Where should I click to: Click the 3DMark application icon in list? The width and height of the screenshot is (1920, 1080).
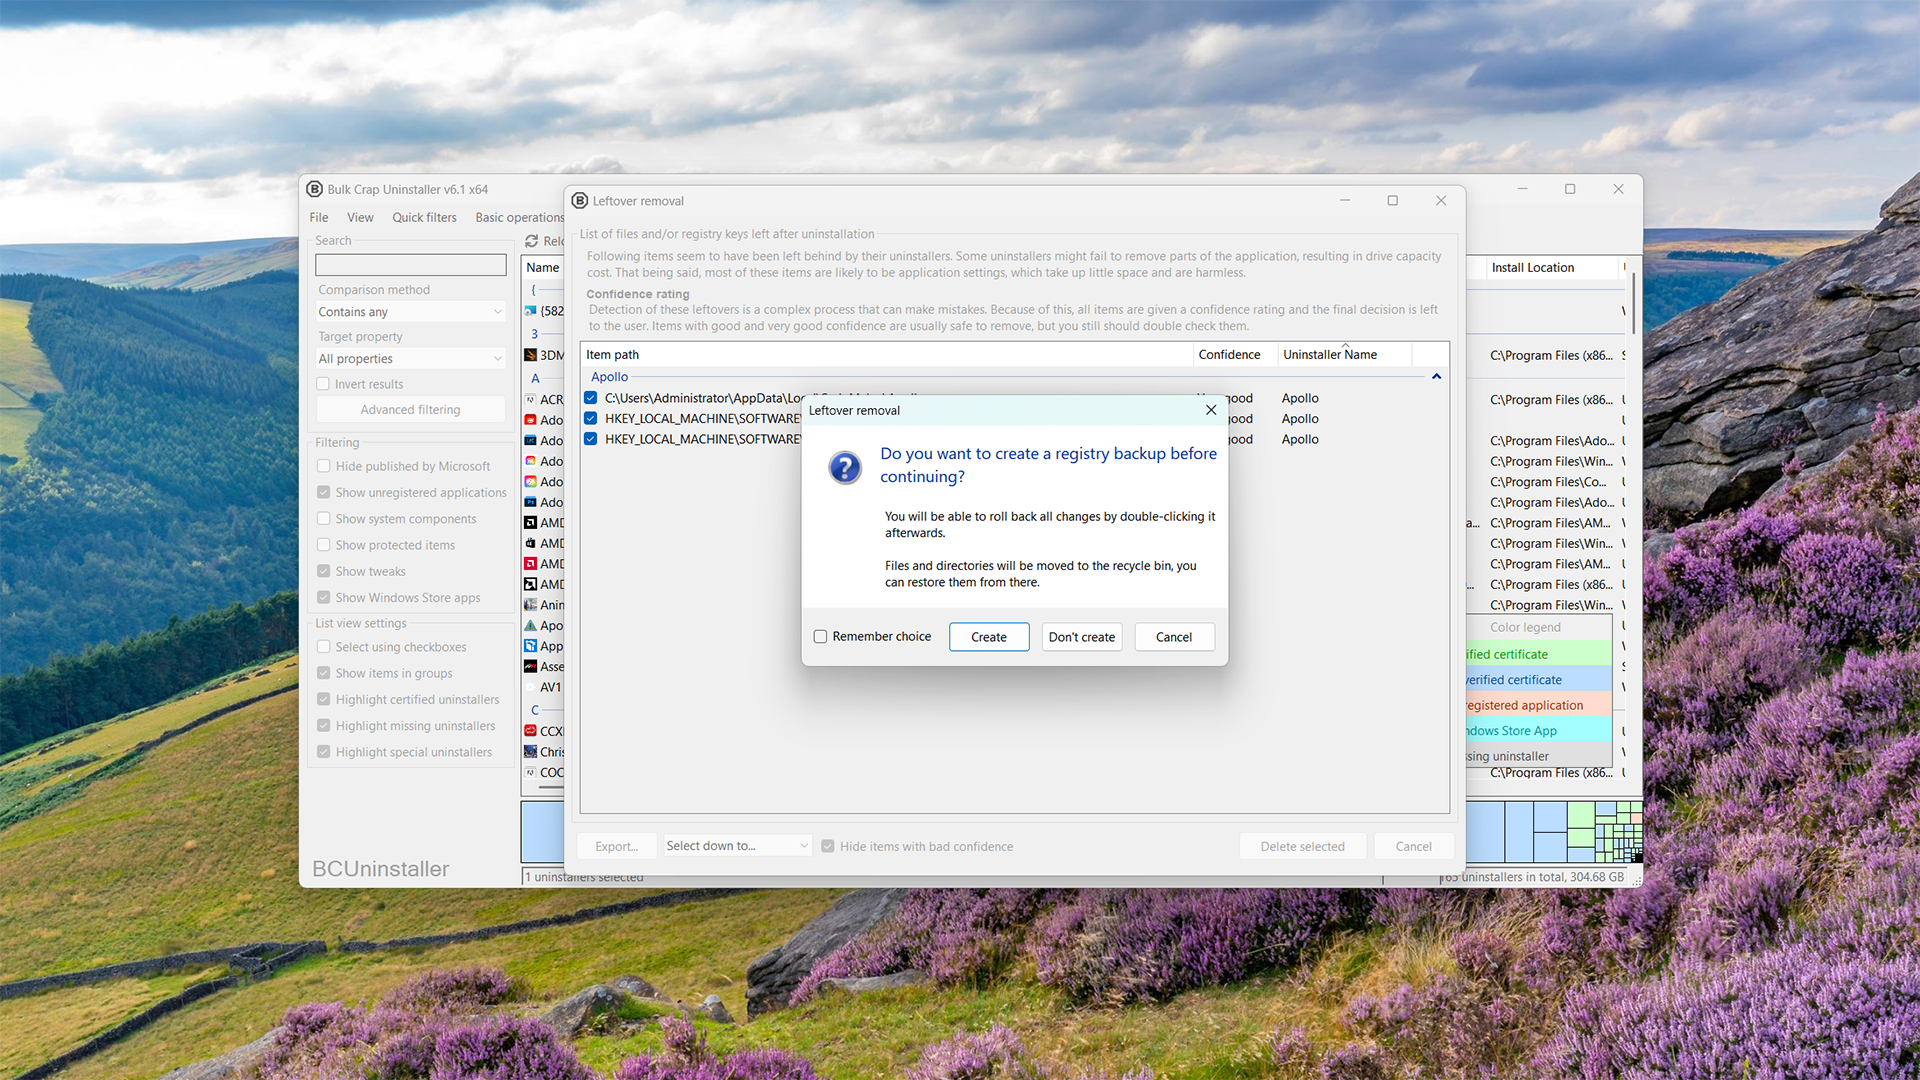[531, 355]
